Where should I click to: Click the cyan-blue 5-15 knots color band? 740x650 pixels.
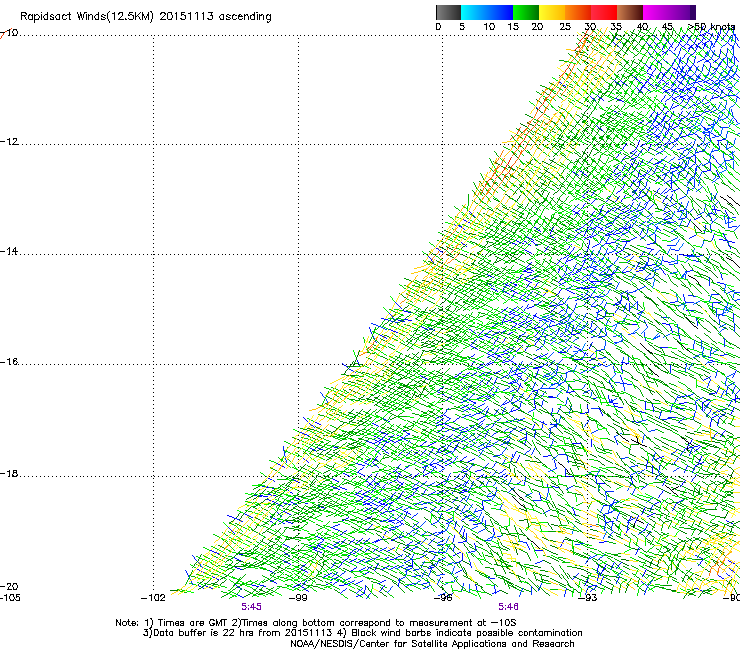click(x=487, y=12)
